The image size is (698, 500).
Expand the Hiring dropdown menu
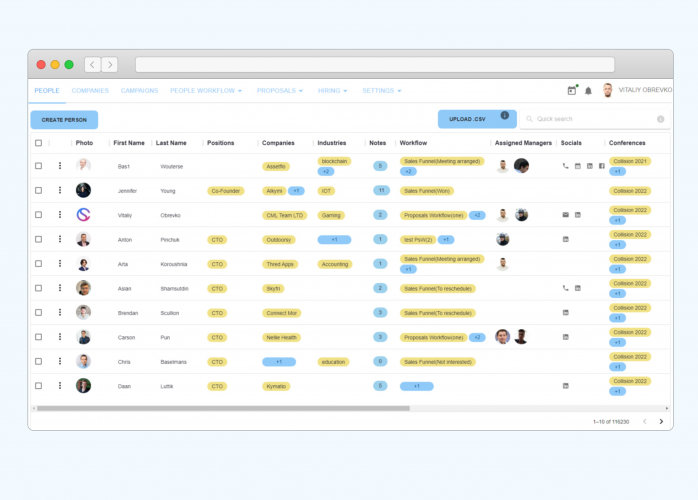click(x=332, y=91)
